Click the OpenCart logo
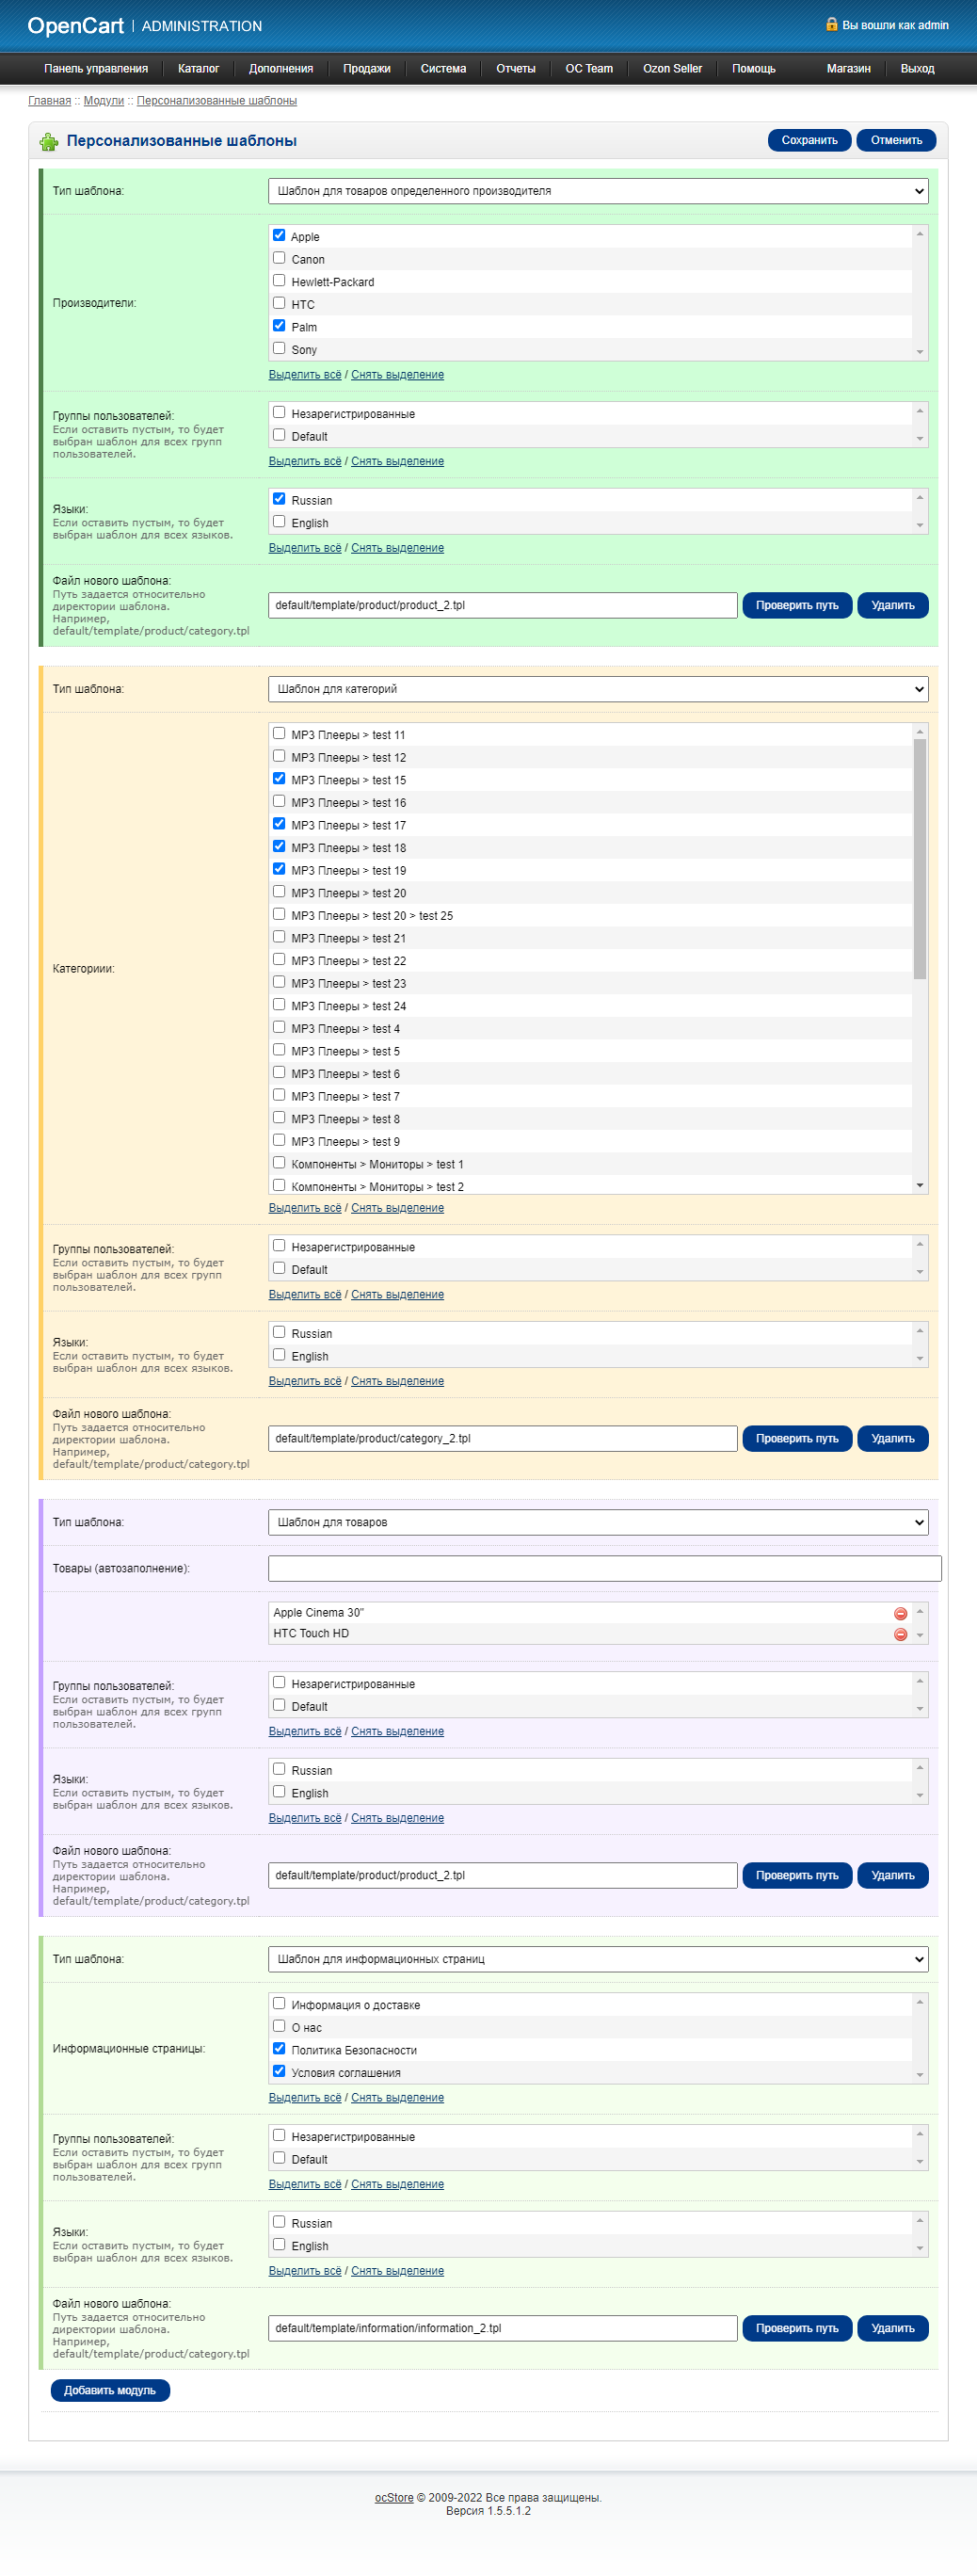Screen dimensions: 977x2576 click(76, 26)
